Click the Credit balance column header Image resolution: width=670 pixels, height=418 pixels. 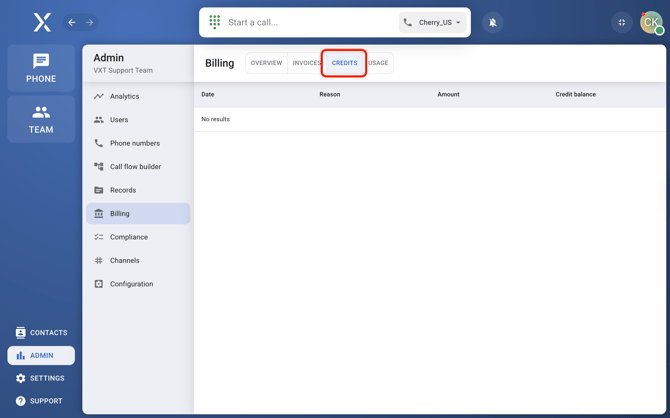point(576,94)
